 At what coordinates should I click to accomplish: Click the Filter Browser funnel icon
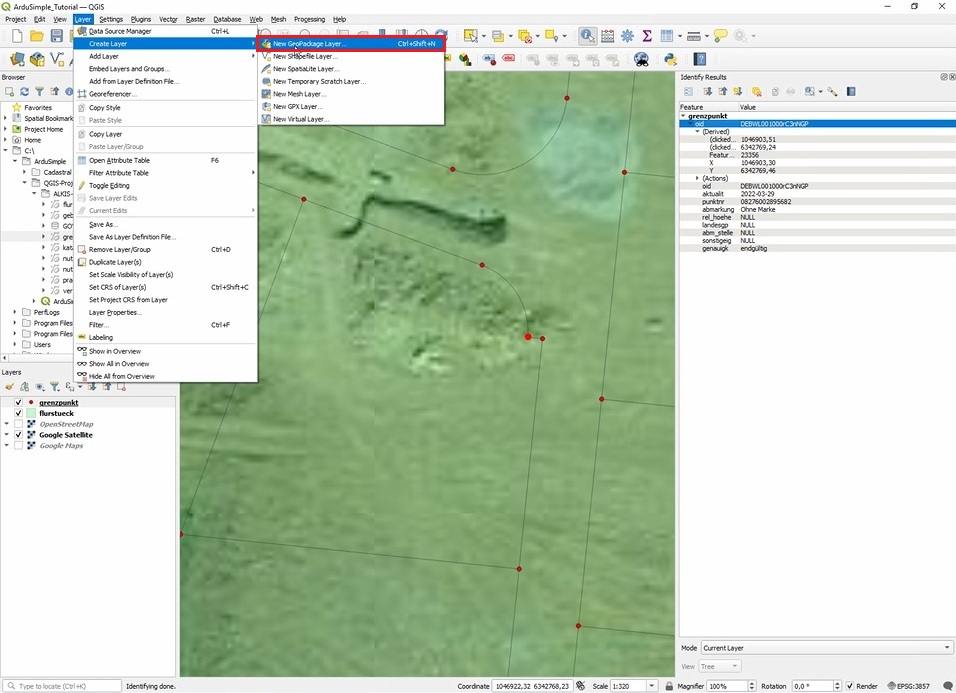point(40,91)
